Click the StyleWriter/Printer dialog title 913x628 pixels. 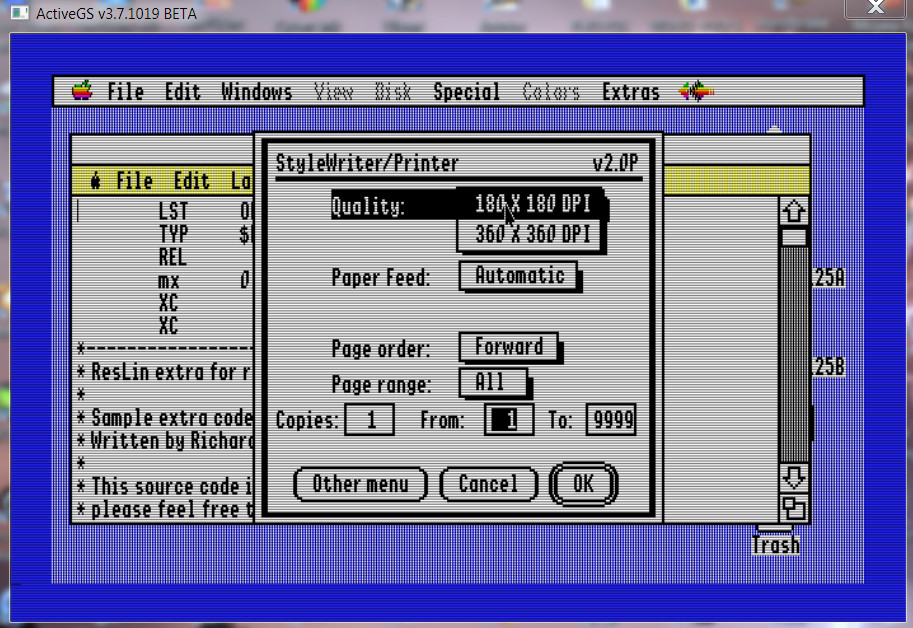pos(367,164)
